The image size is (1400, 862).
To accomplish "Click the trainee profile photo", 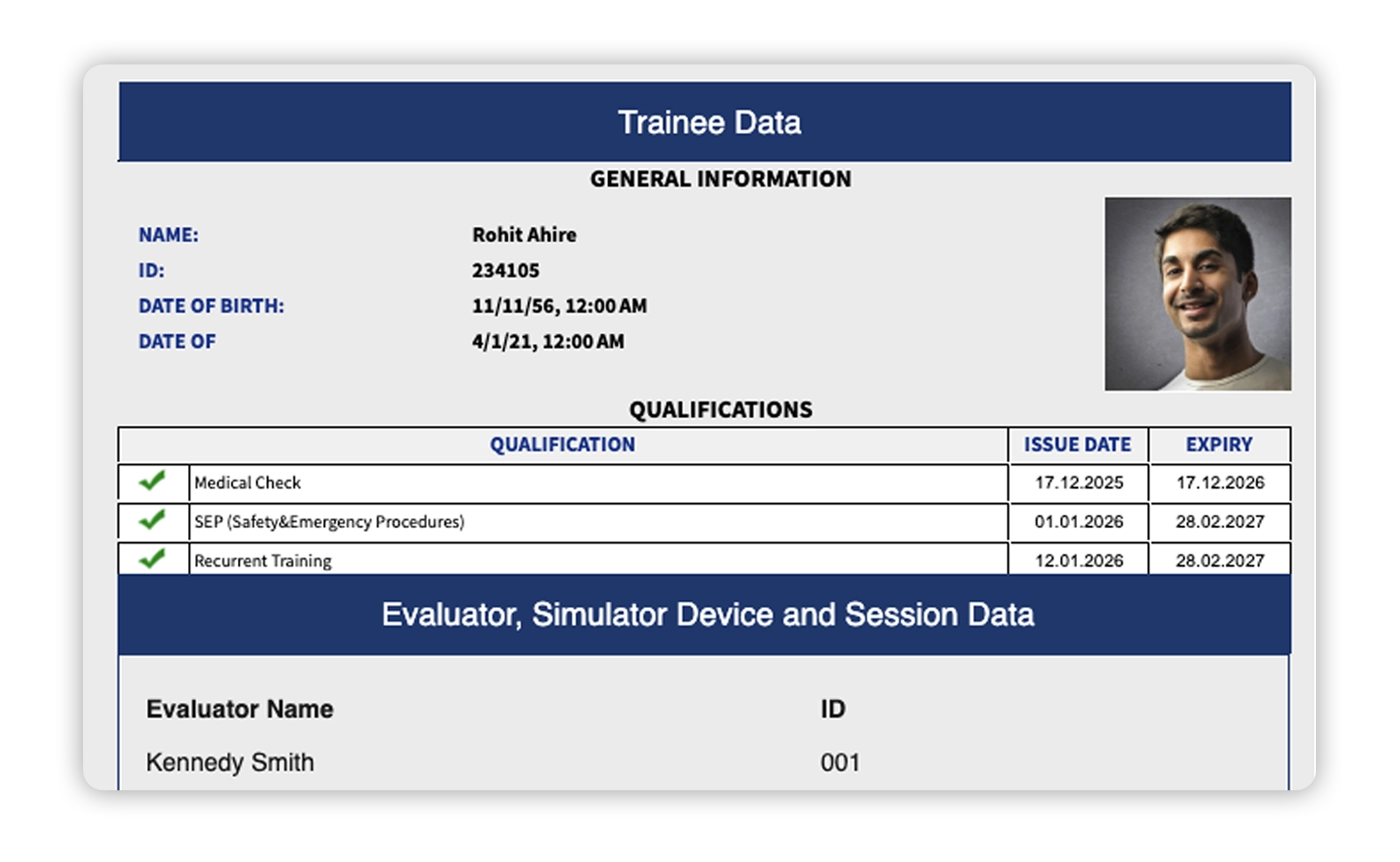I will tap(1197, 293).
